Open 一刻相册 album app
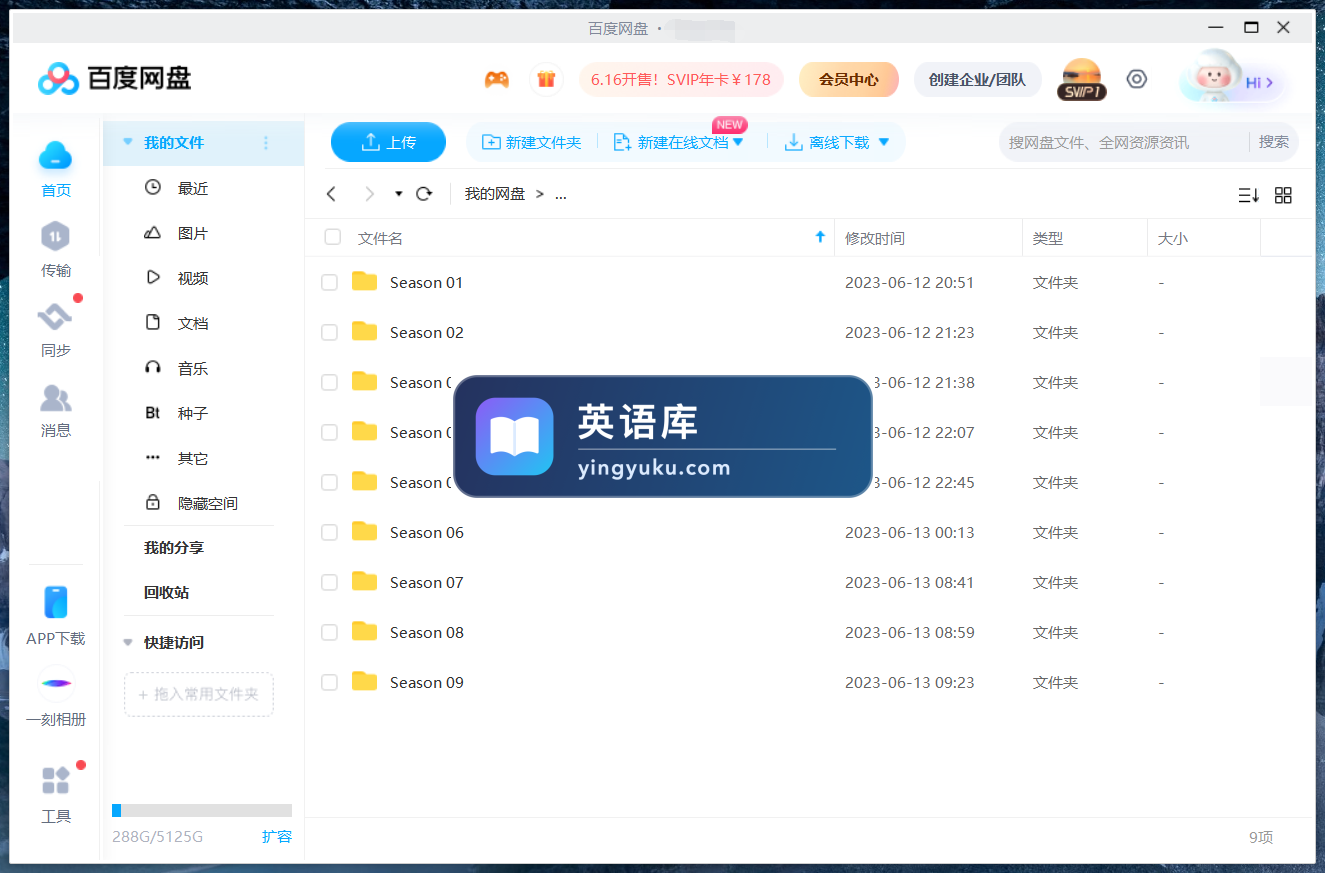1325x873 pixels. coord(56,697)
